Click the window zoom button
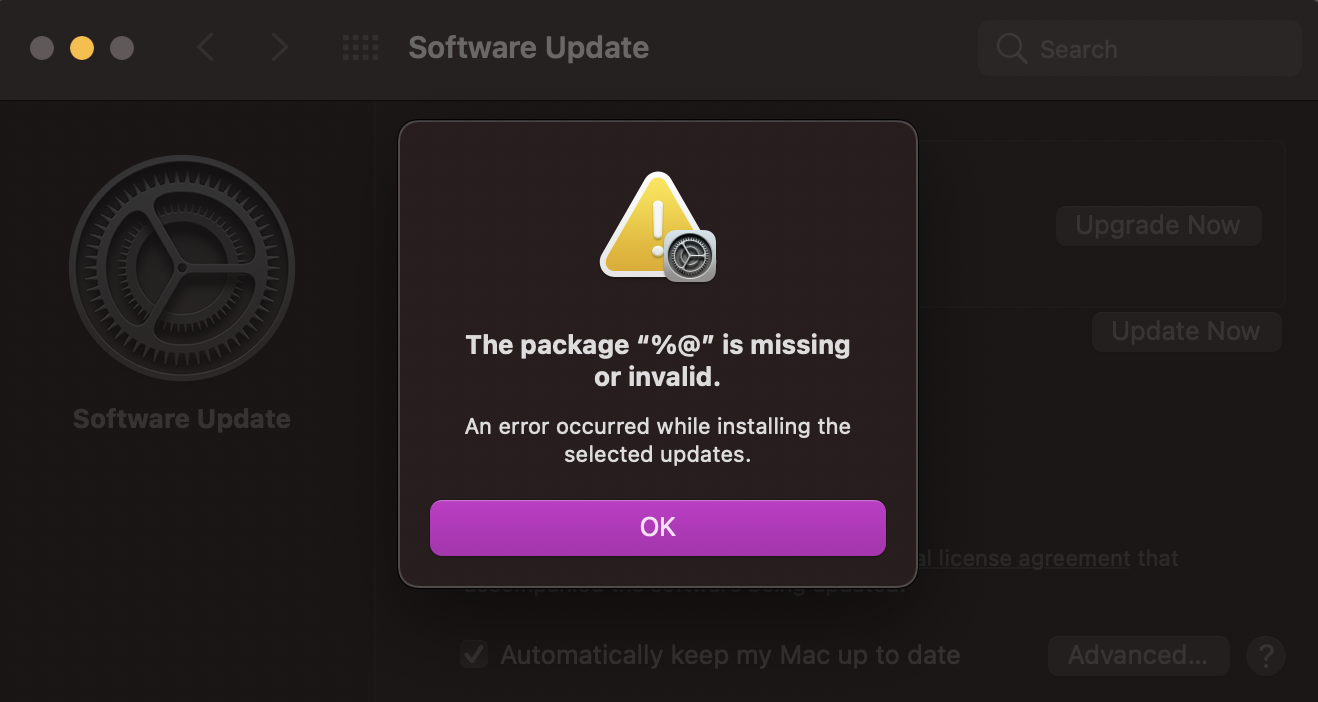The image size is (1318, 702). coord(122,48)
